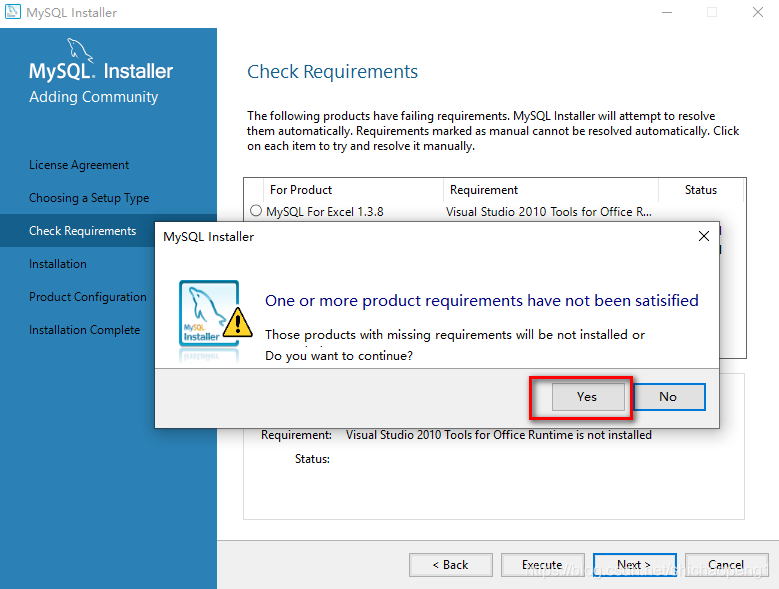Open the License Agreement step in sidebar
The image size is (779, 589).
[79, 165]
